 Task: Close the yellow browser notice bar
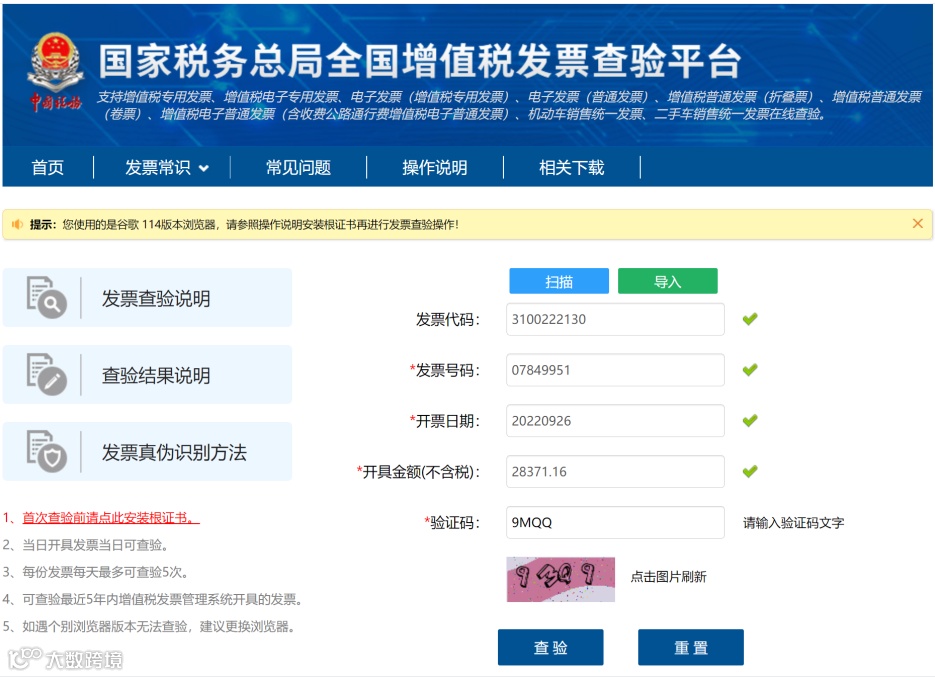[x=918, y=223]
